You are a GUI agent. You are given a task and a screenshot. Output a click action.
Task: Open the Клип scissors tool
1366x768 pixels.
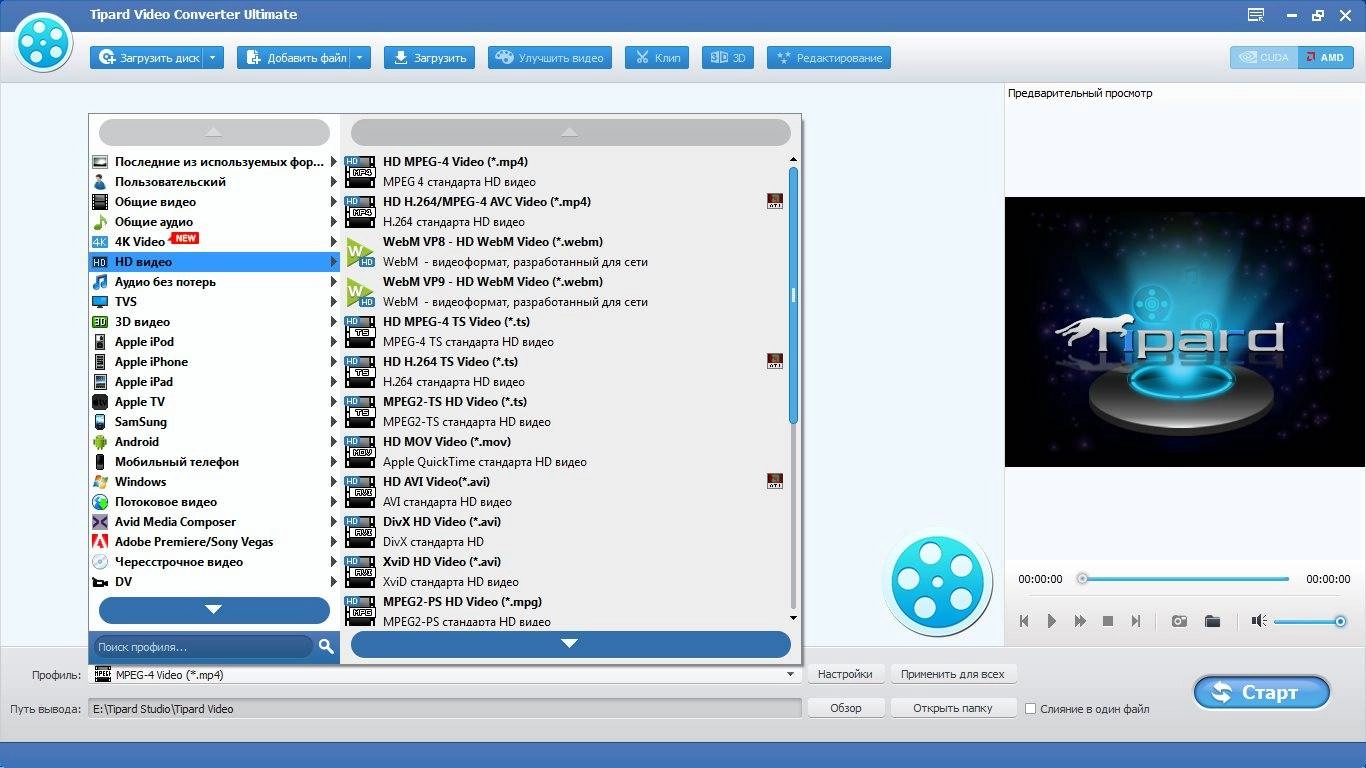[657, 58]
